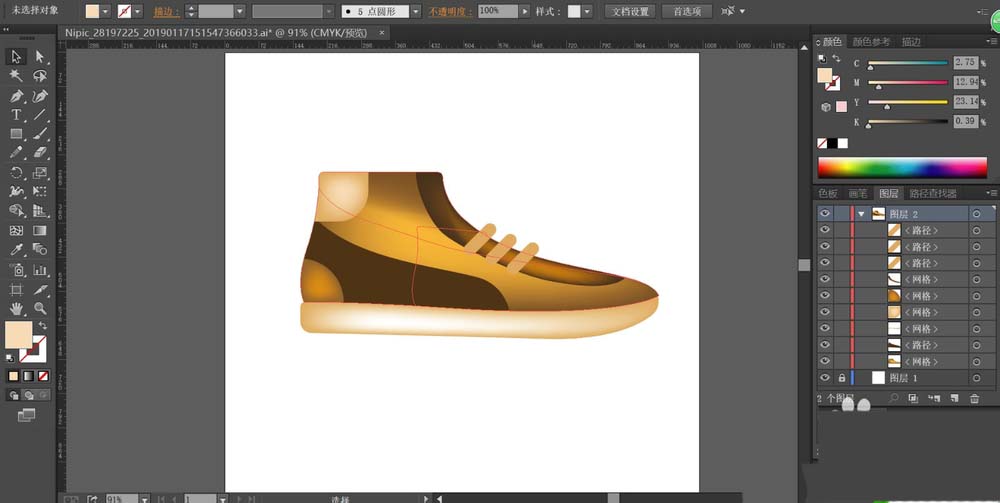Viewport: 1000px width, 503px height.
Task: Select the Hand tool
Action: [16, 309]
